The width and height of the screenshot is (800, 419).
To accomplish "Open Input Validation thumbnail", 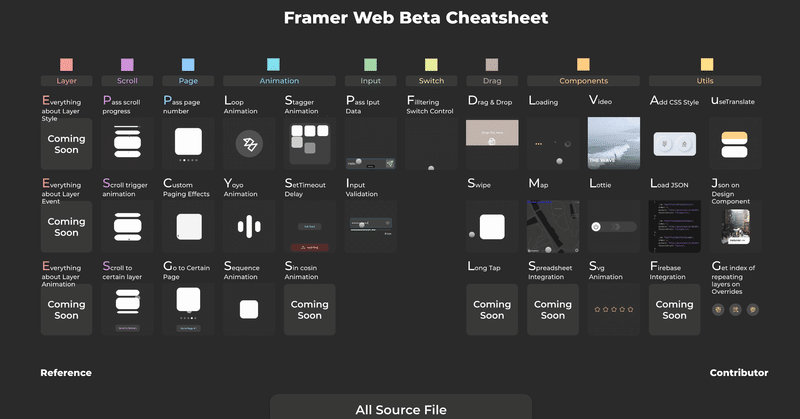I will 370,227.
